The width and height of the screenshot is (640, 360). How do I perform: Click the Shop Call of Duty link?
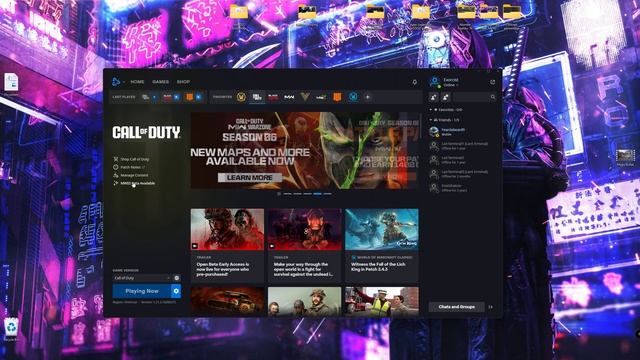click(135, 159)
